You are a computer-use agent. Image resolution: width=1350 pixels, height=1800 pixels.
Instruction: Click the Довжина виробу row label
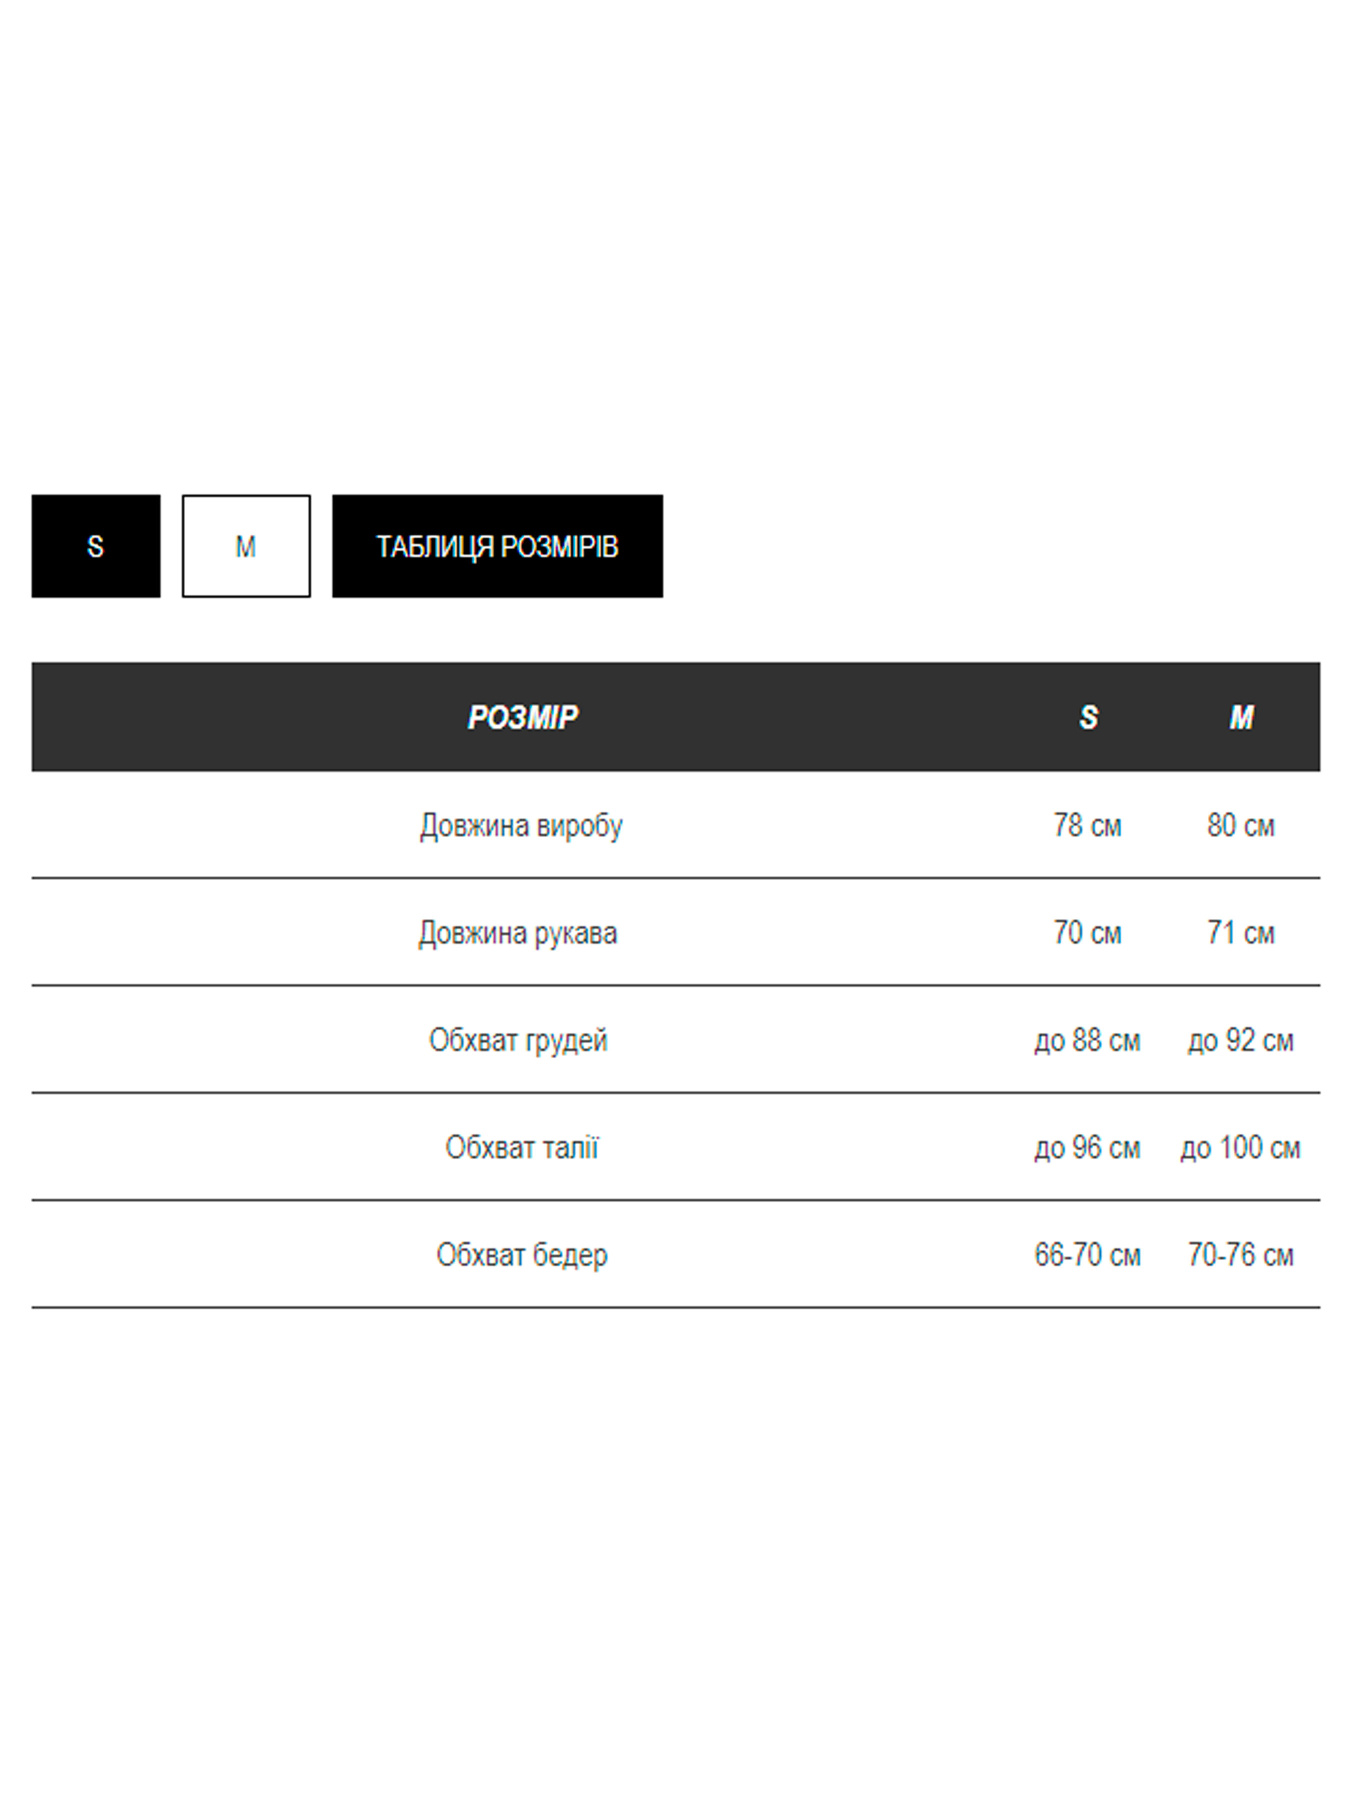(x=521, y=826)
